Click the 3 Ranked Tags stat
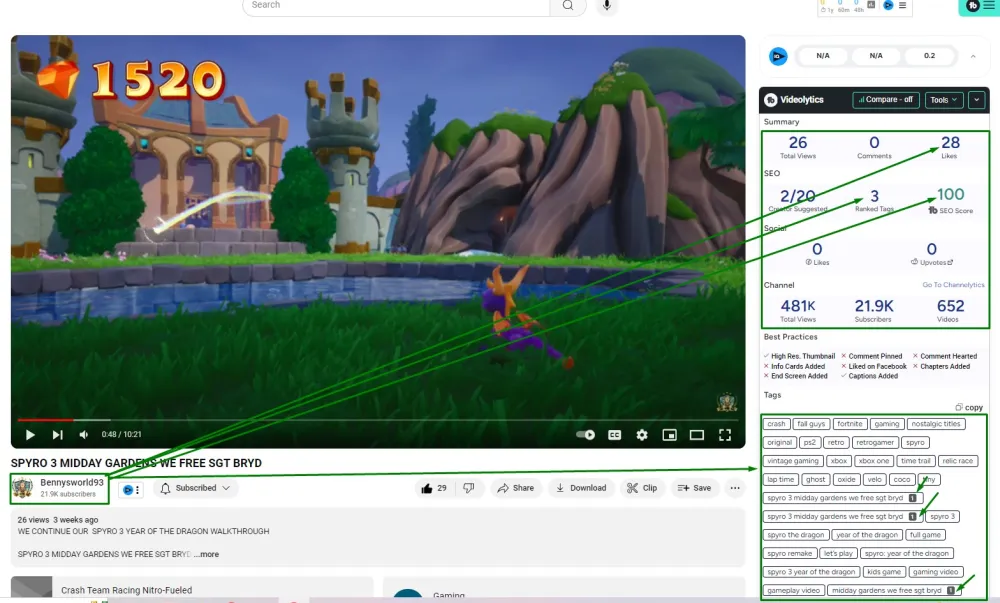Image resolution: width=1000 pixels, height=603 pixels. (874, 200)
